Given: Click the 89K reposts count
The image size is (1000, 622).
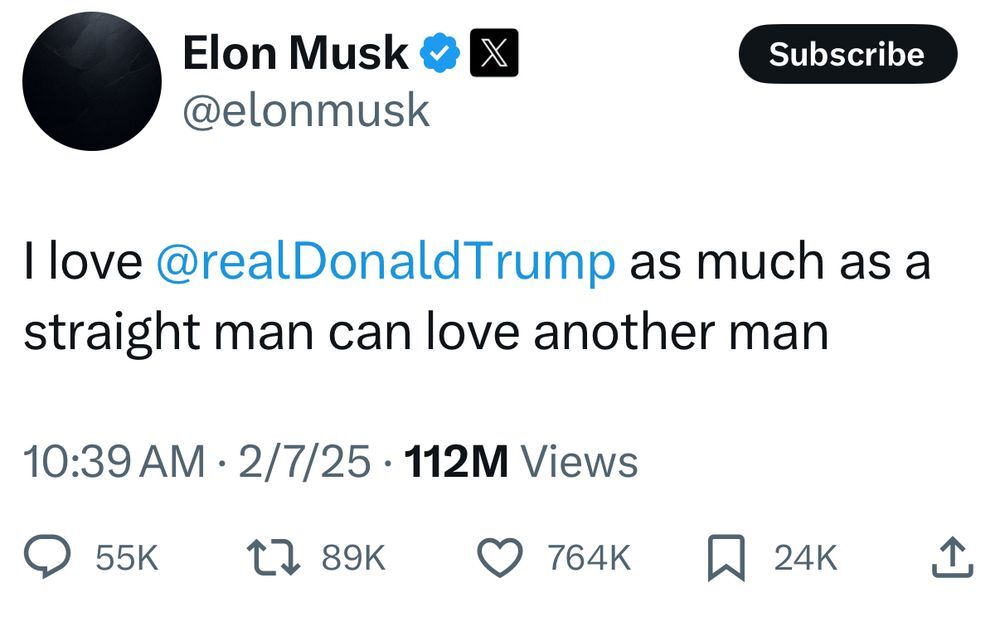Looking at the screenshot, I should 354,558.
